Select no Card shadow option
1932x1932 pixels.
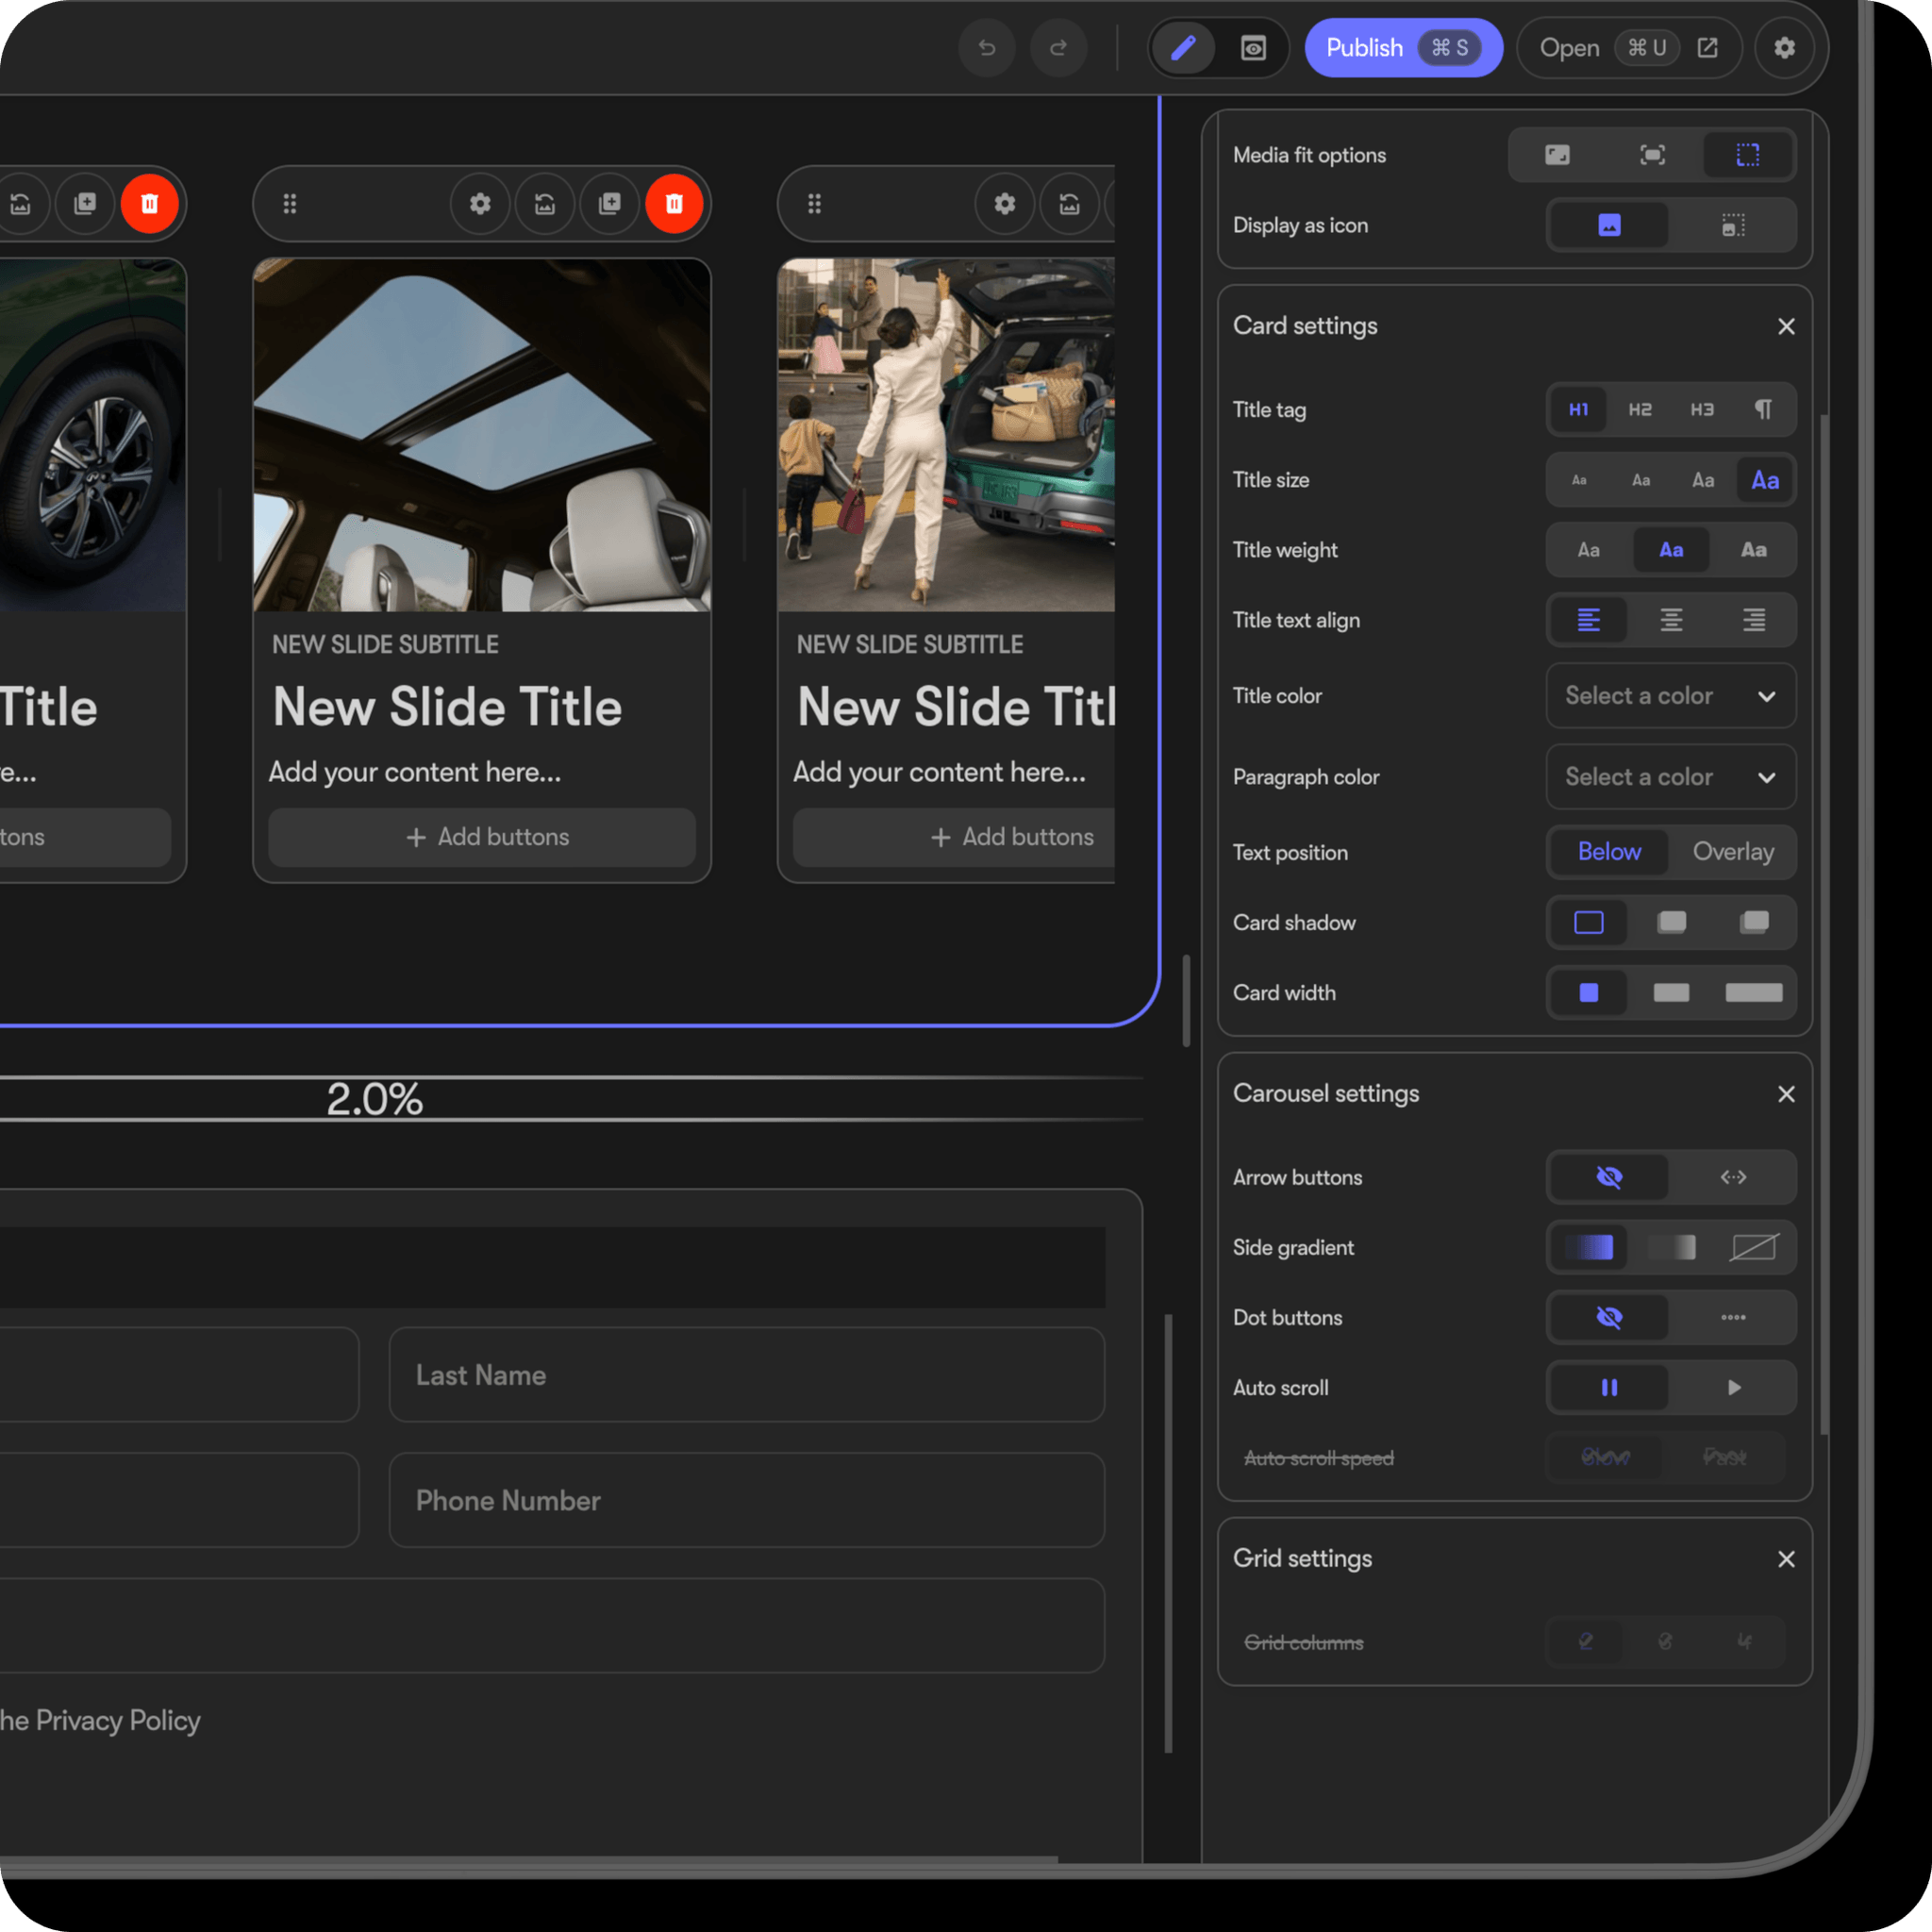(x=1588, y=922)
